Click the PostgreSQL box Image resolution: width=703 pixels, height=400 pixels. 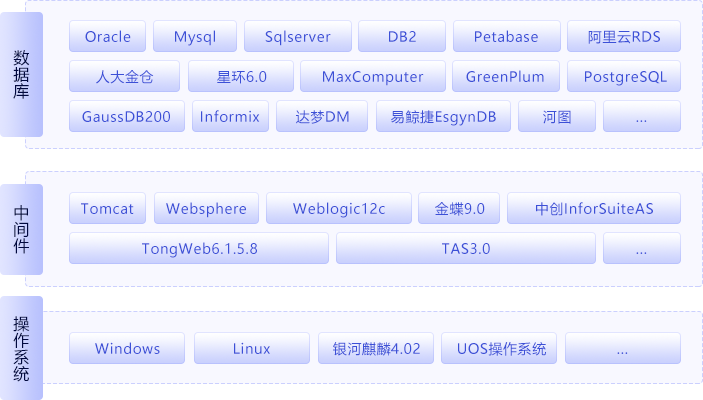624,77
